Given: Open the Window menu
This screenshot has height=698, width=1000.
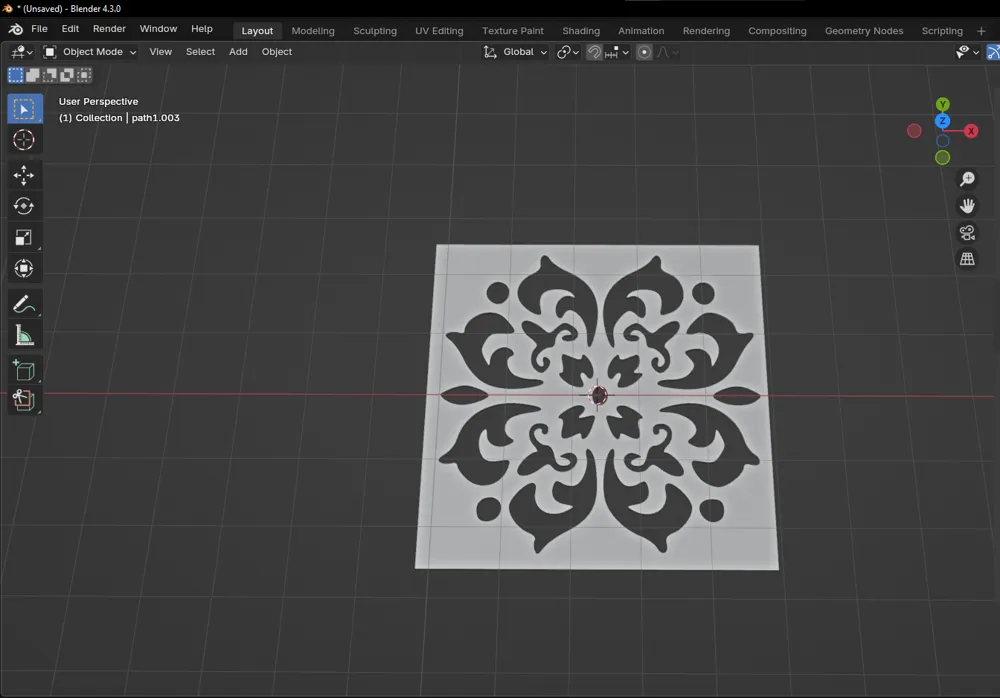Looking at the screenshot, I should point(158,29).
